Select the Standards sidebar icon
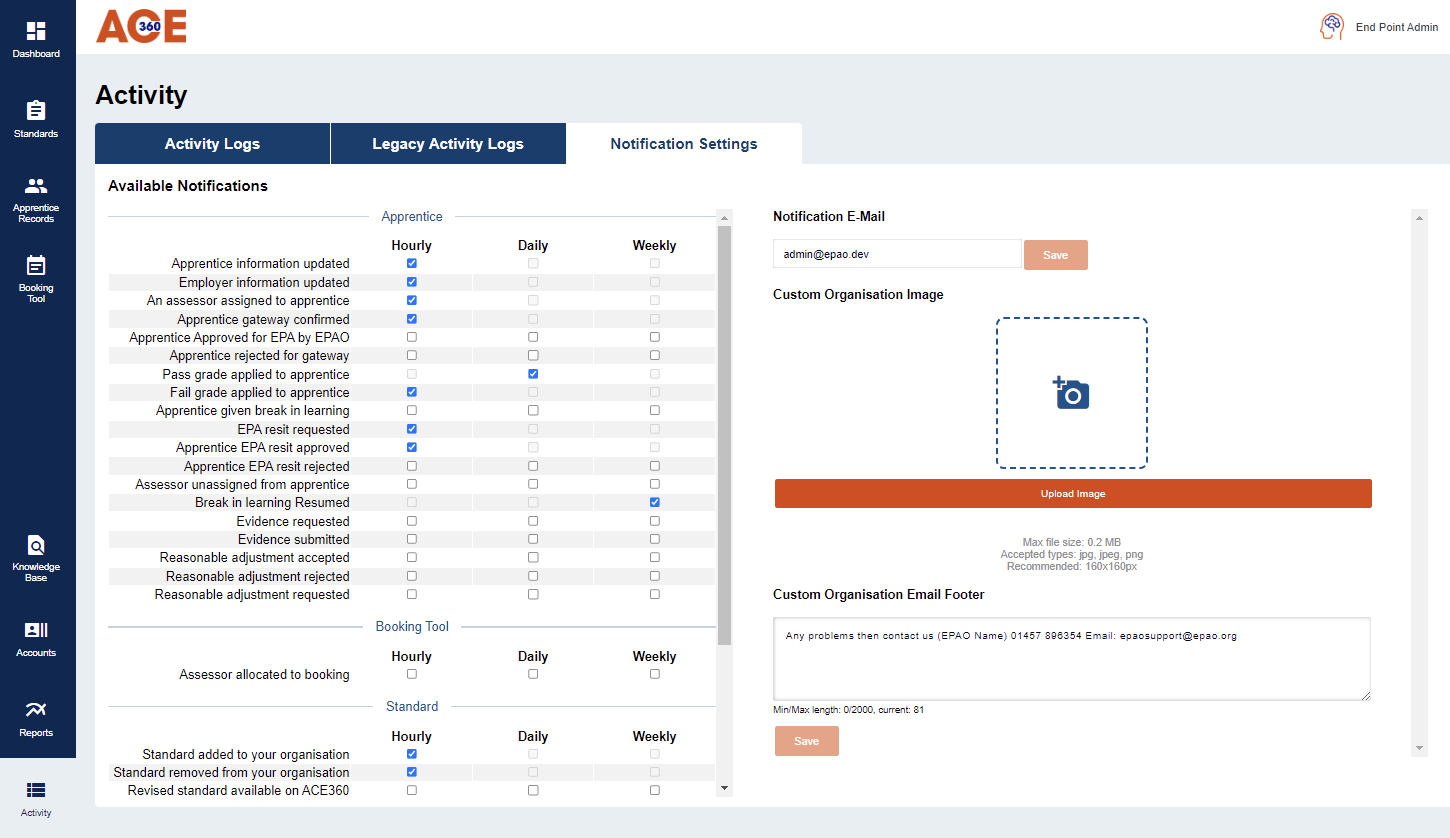Viewport: 1450px width, 838px height. click(37, 117)
